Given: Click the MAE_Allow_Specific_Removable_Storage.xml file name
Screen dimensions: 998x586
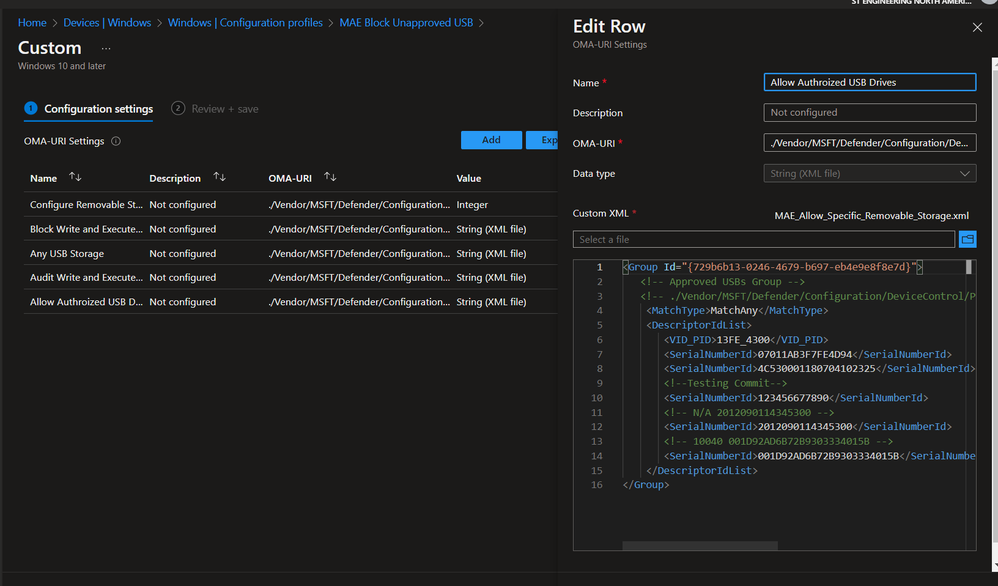Looking at the screenshot, I should tap(871, 216).
